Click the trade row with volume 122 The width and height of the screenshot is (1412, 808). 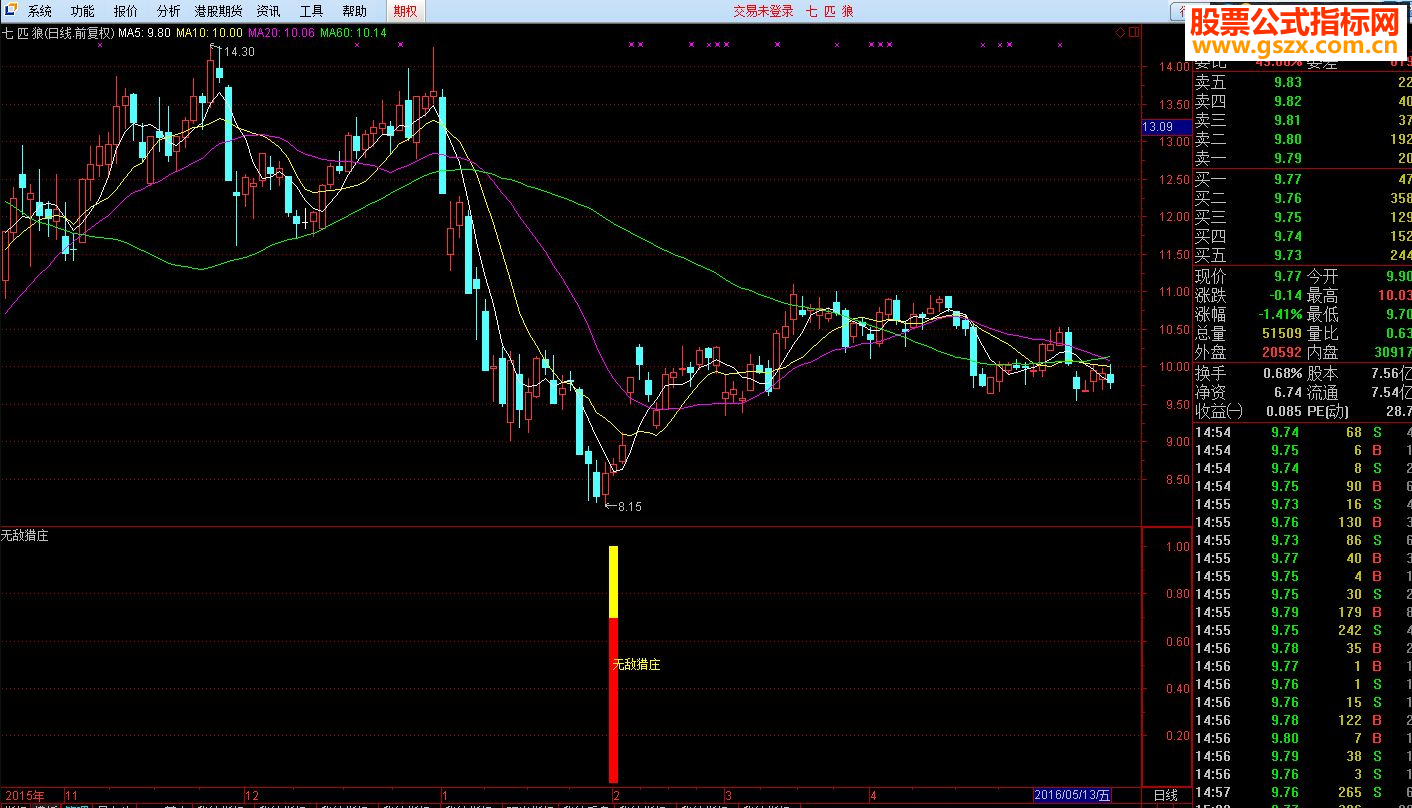tap(1302, 720)
